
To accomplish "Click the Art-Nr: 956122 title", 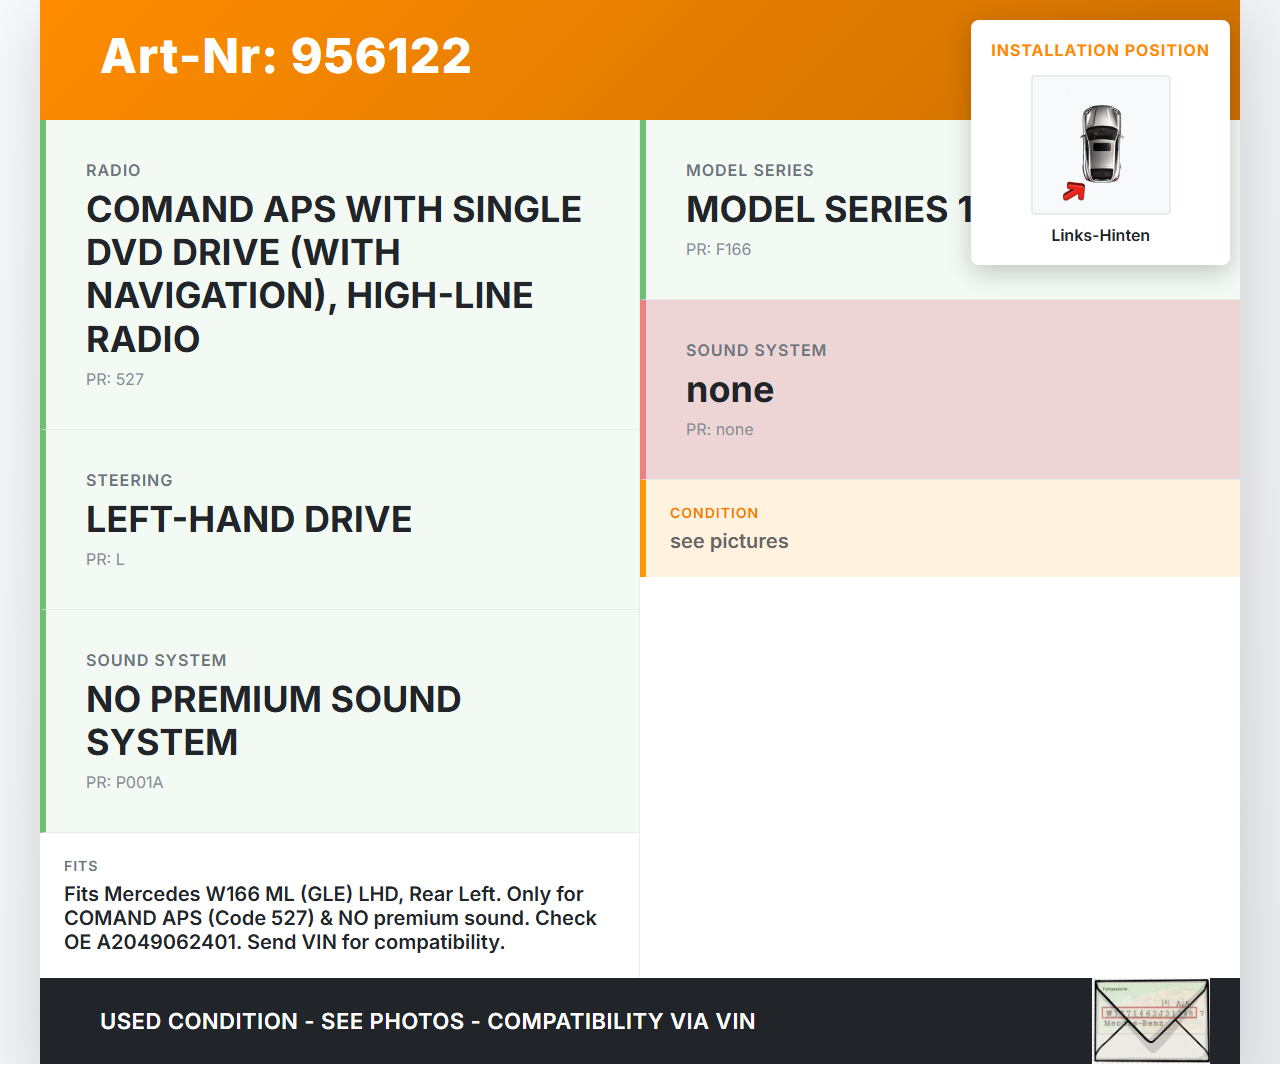I will (286, 56).
